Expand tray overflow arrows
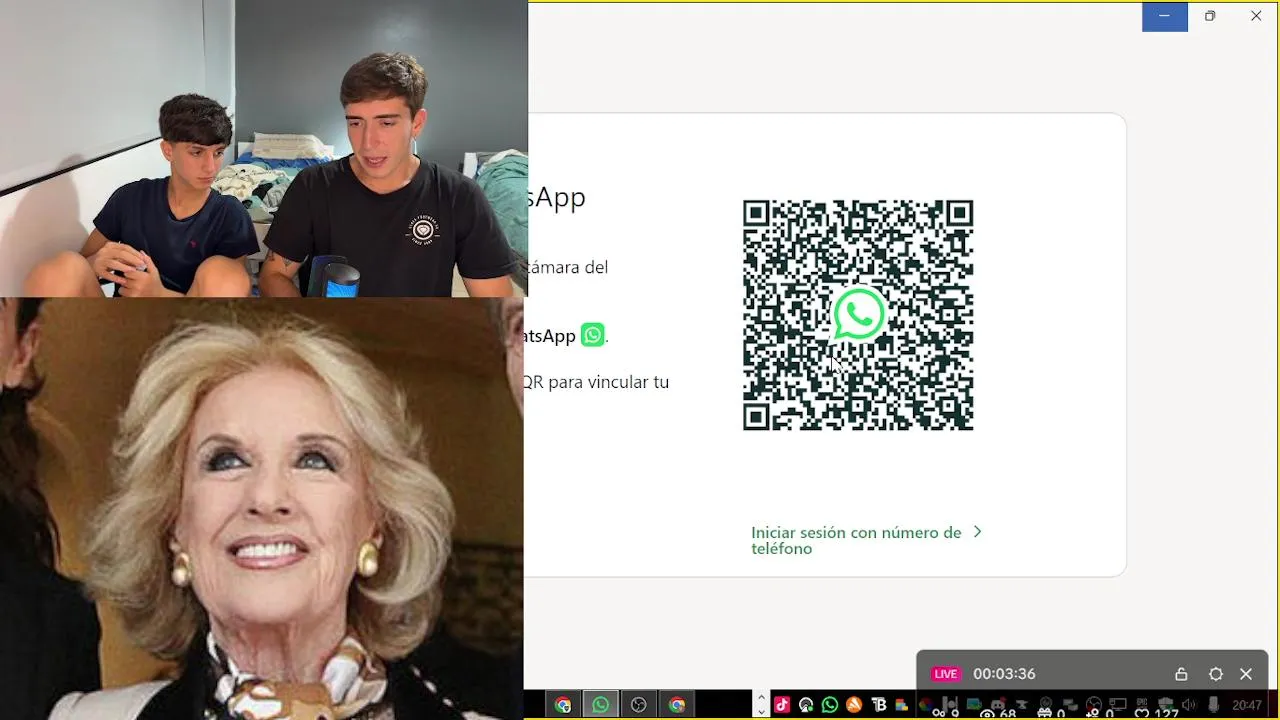The image size is (1280, 720). pyautogui.click(x=761, y=705)
